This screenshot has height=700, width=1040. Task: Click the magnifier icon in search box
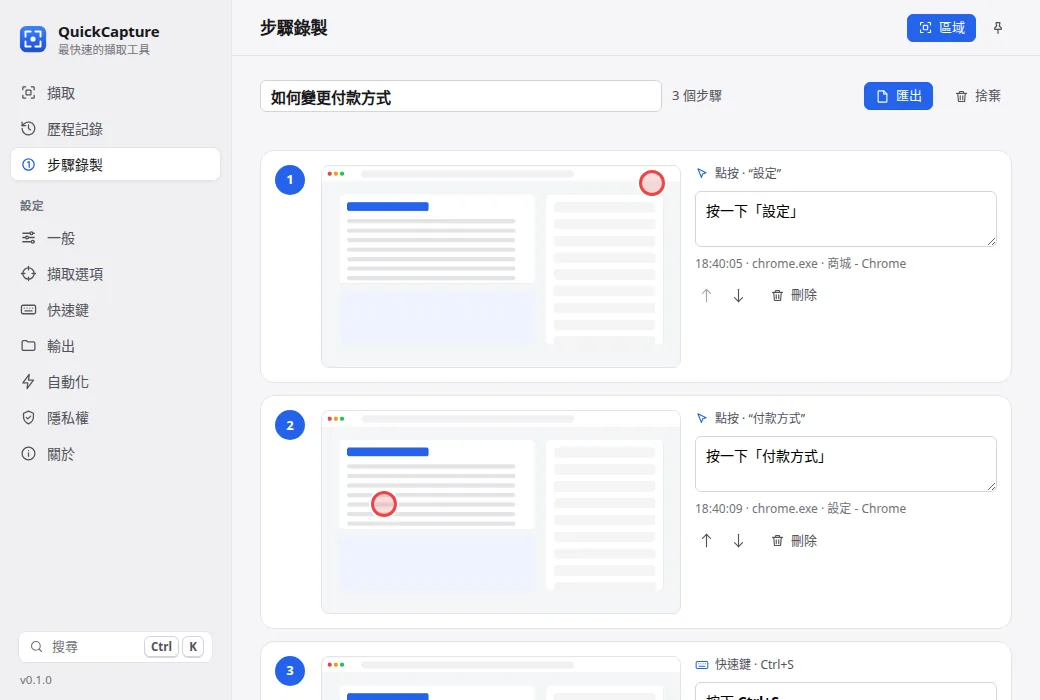37,646
